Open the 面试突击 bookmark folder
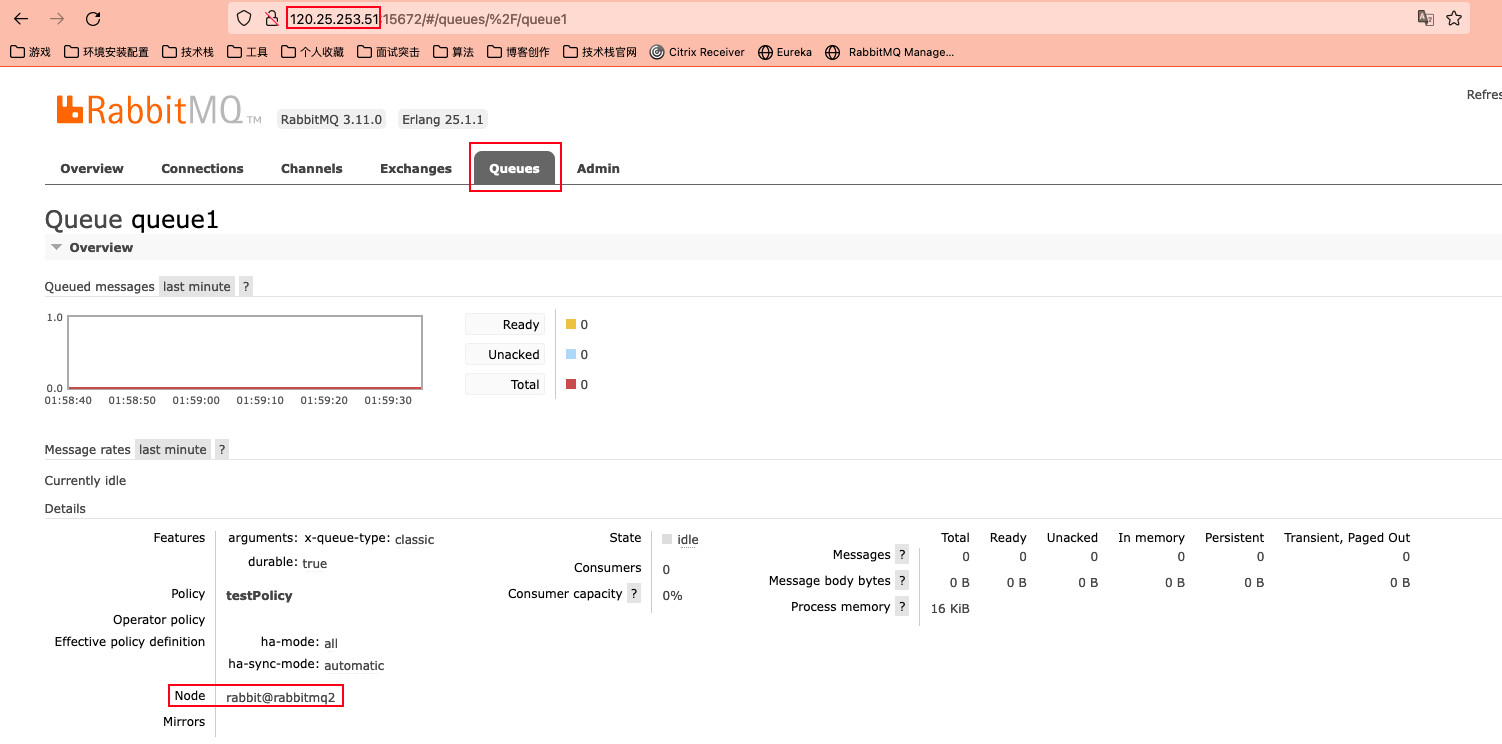Screen dimensions: 1502x744 [388, 52]
